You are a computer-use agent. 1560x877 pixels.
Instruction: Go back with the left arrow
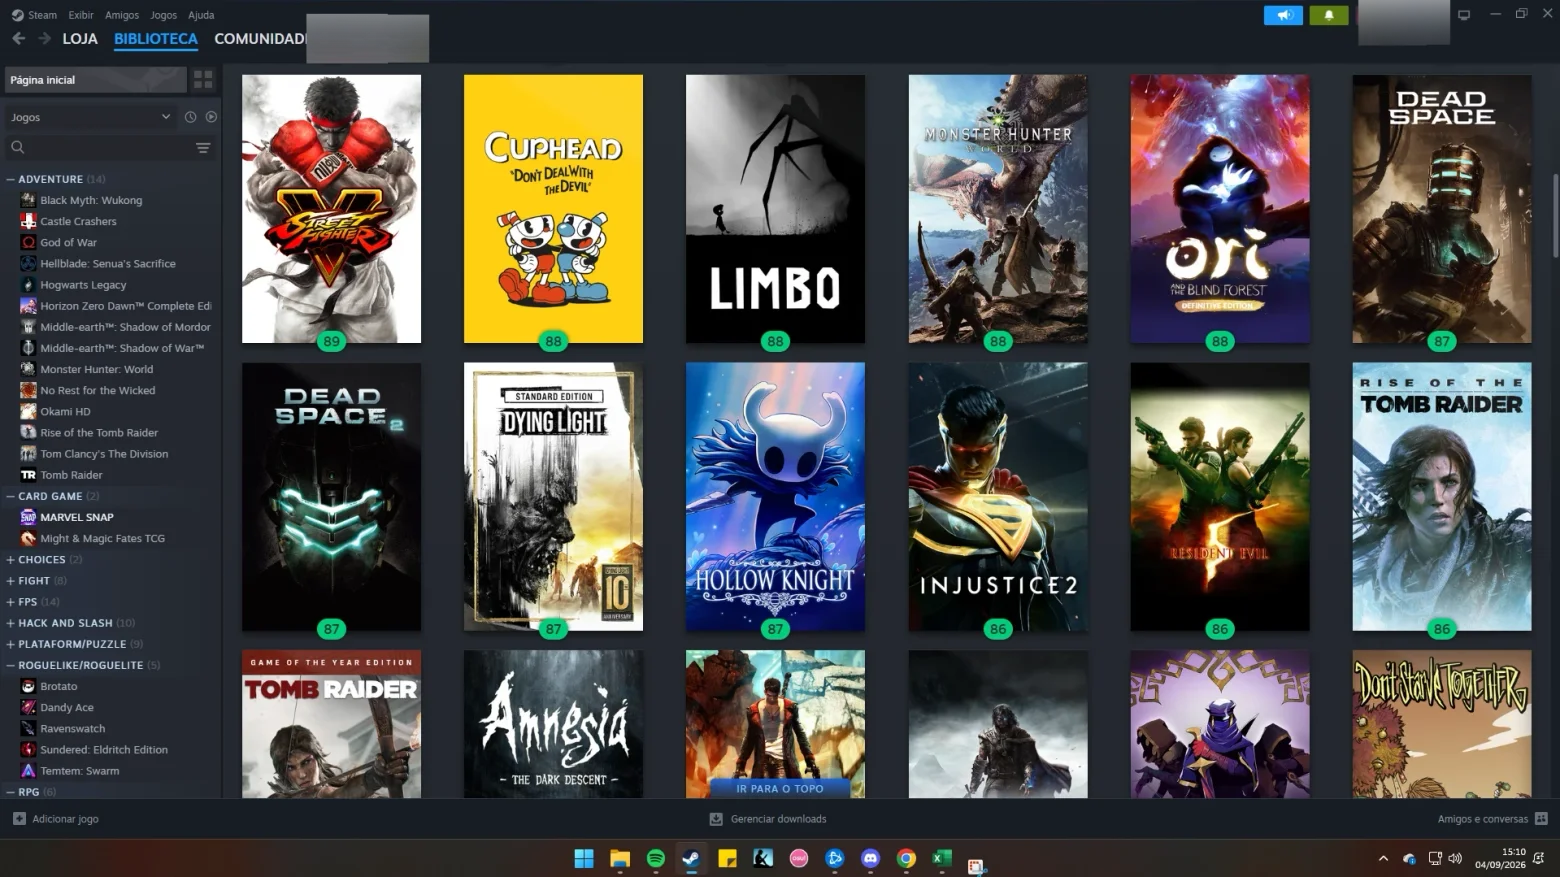click(x=18, y=38)
